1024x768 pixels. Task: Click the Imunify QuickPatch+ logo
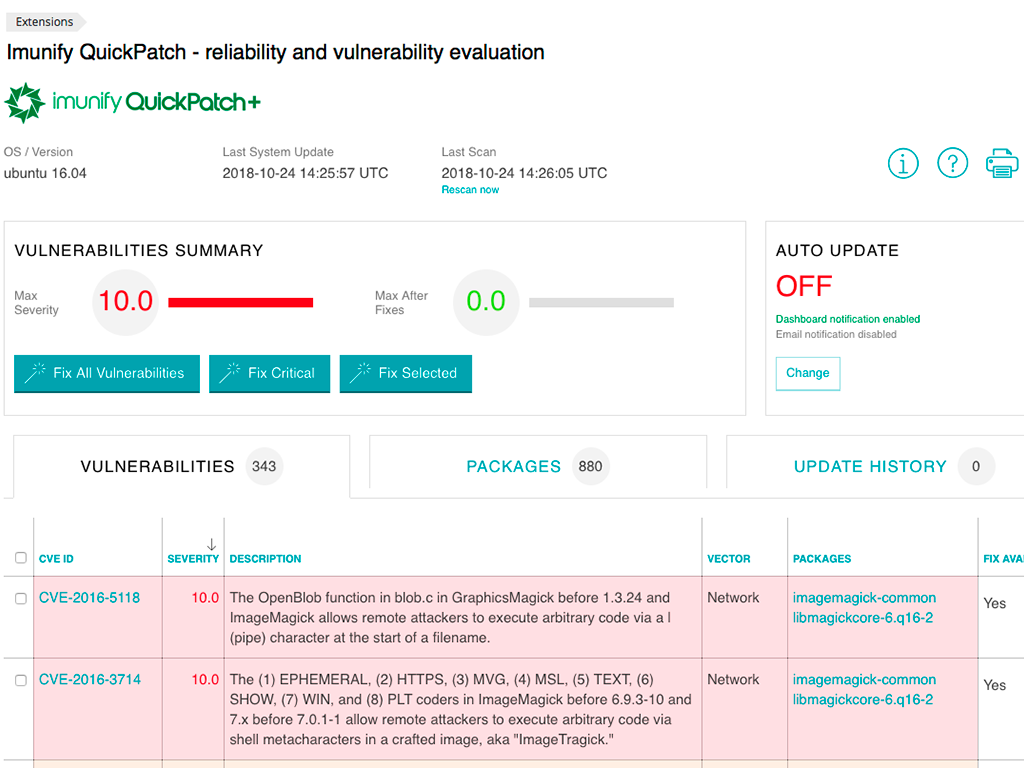pos(133,103)
